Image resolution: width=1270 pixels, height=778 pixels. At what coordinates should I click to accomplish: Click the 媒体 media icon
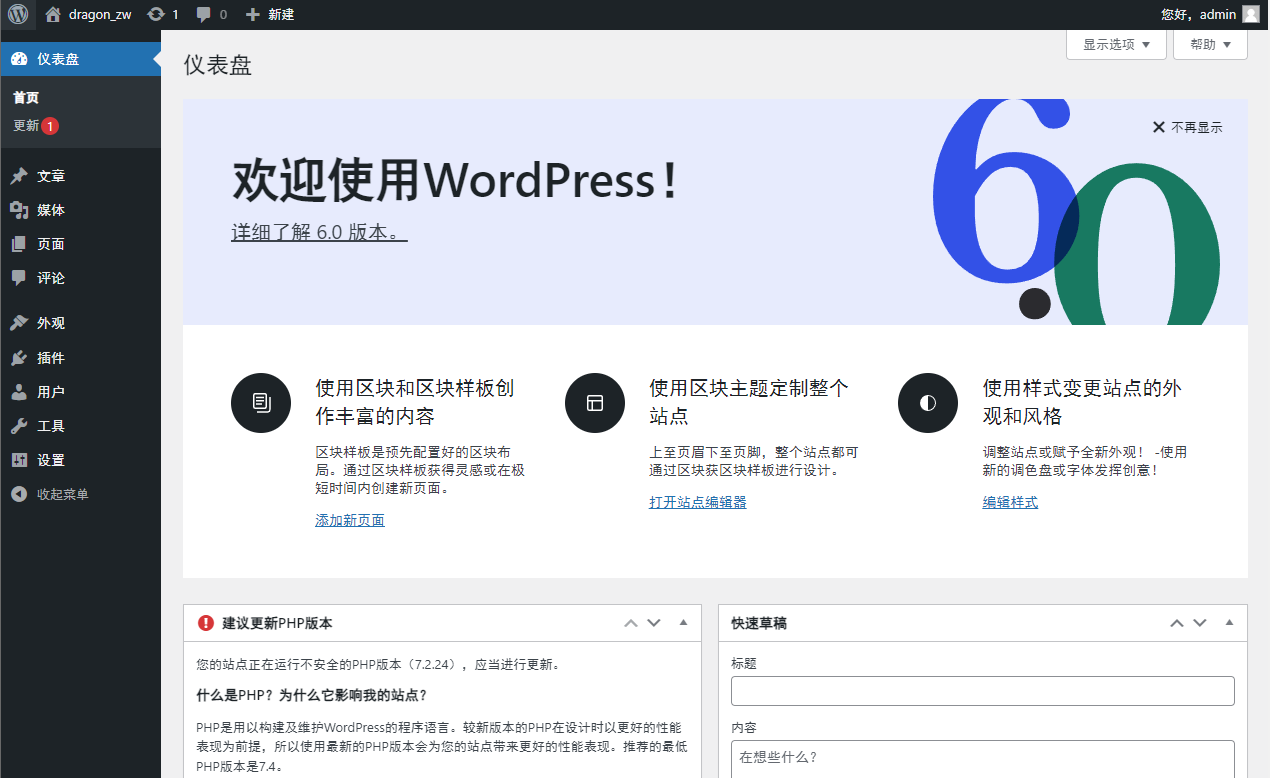point(19,210)
